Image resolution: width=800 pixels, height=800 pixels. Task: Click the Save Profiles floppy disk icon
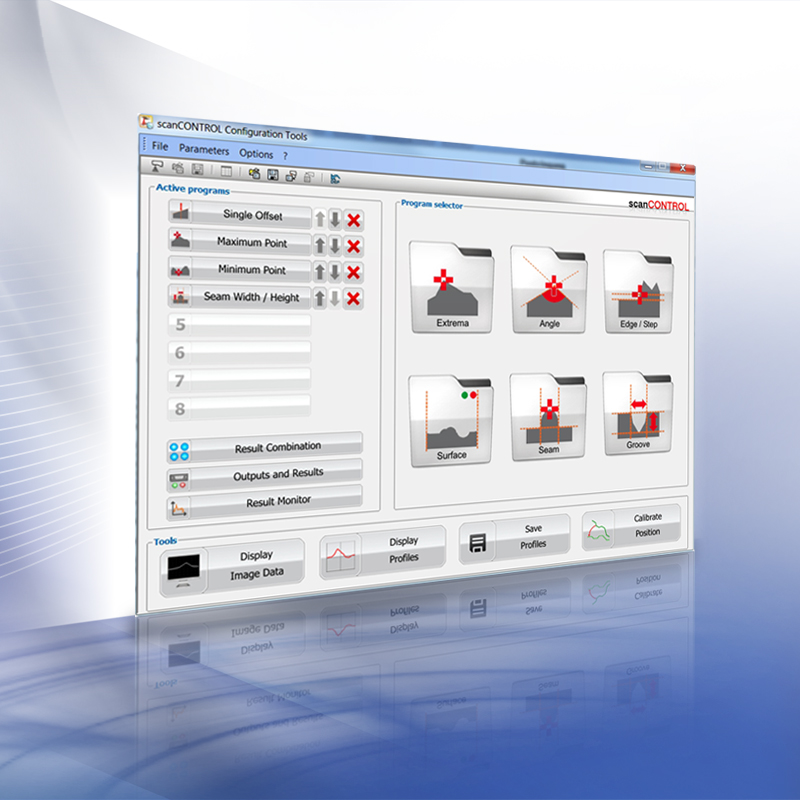click(478, 543)
